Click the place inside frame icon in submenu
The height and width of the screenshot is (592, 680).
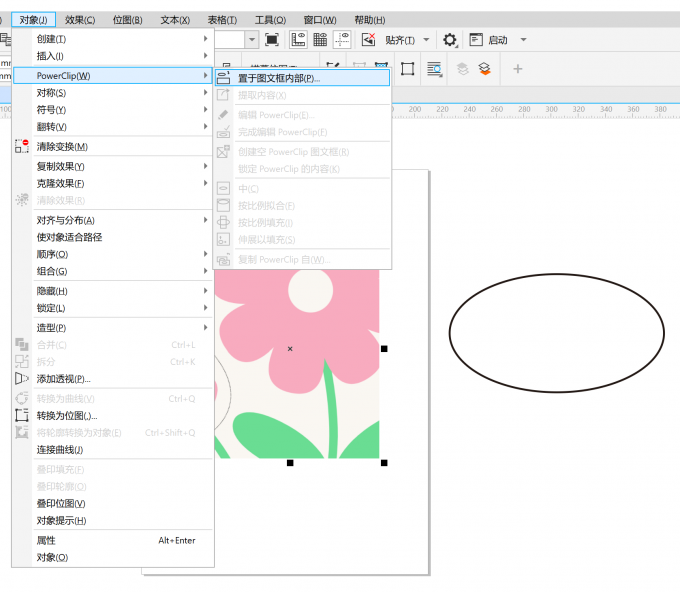point(223,78)
